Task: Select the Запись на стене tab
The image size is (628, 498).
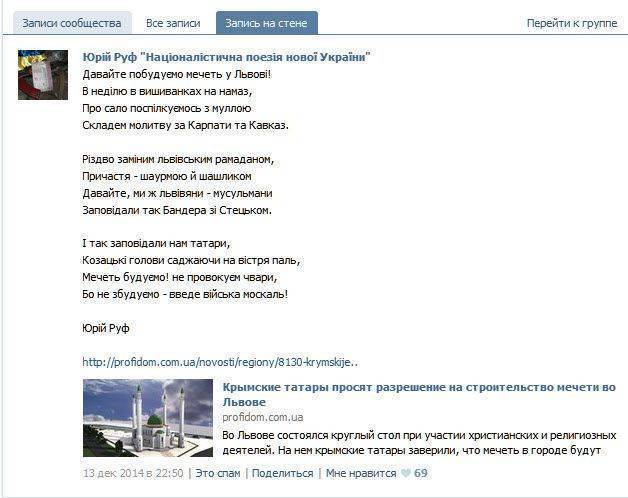Action: pos(267,23)
